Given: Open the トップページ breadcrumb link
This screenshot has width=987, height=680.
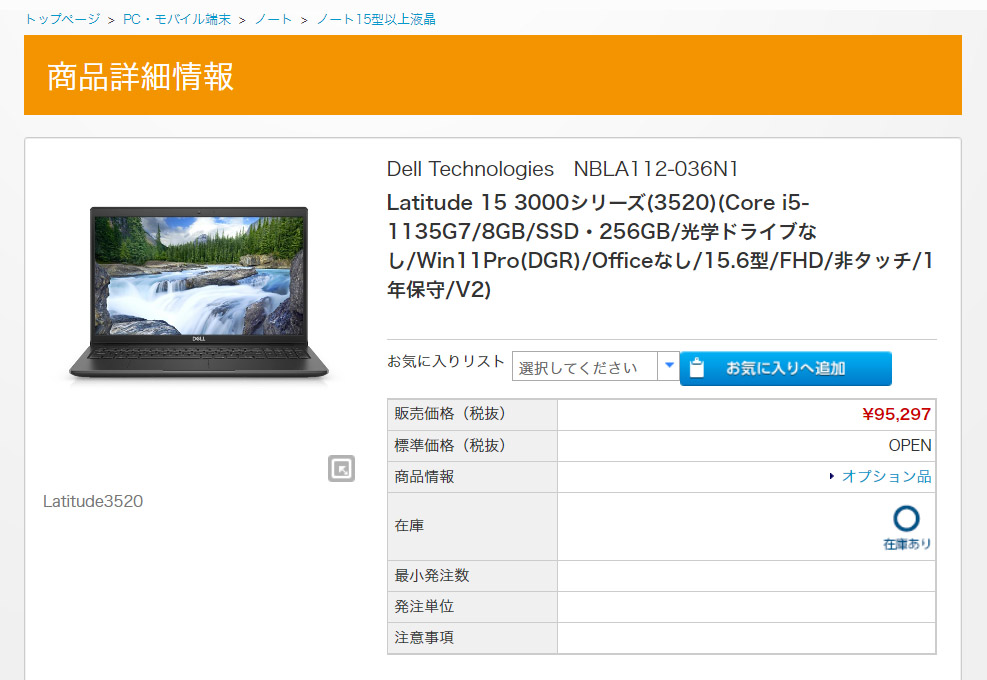Looking at the screenshot, I should tap(62, 20).
